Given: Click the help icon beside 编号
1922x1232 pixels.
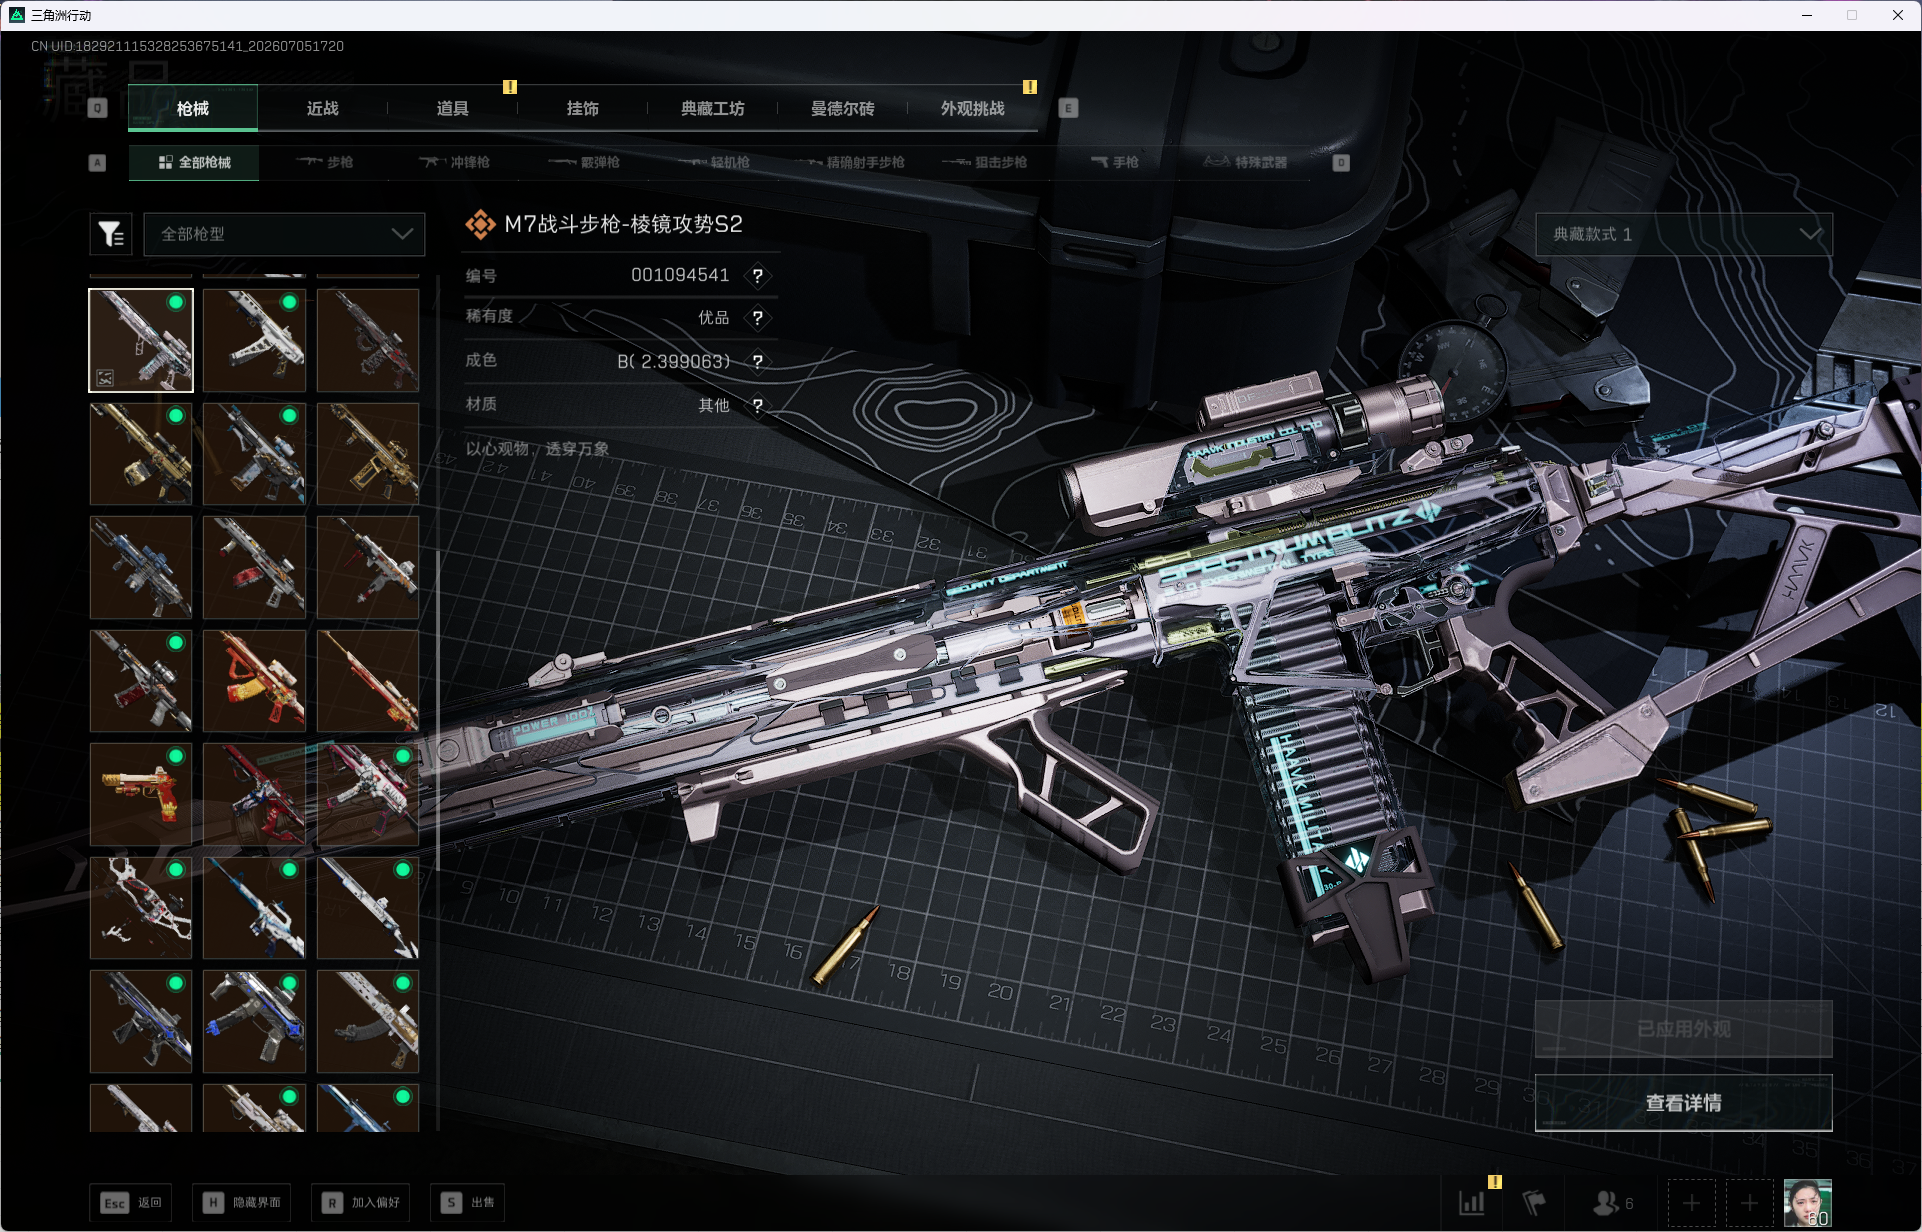Looking at the screenshot, I should pyautogui.click(x=758, y=276).
